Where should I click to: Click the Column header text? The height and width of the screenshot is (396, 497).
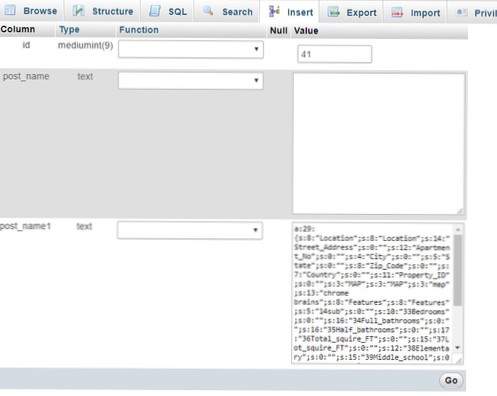pyautogui.click(x=18, y=29)
